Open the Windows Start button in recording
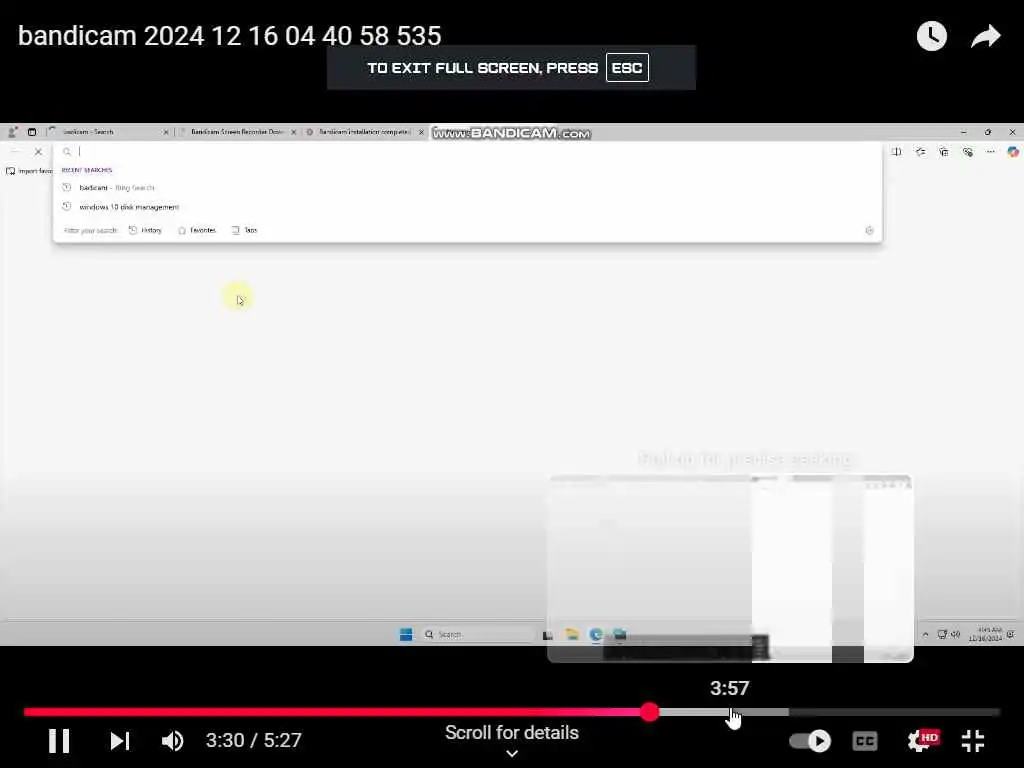The width and height of the screenshot is (1024, 768). click(406, 635)
